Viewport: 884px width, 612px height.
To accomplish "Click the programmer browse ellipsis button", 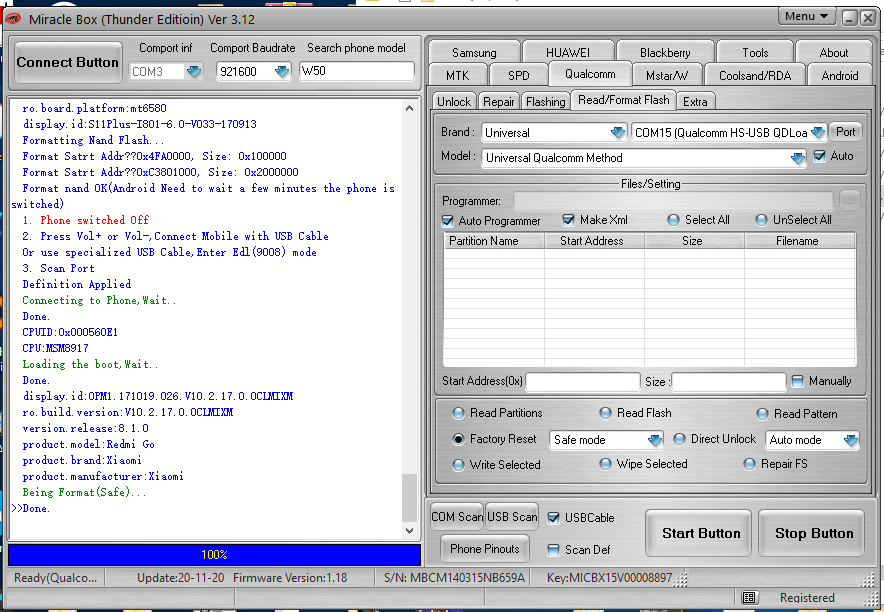I will coord(850,200).
